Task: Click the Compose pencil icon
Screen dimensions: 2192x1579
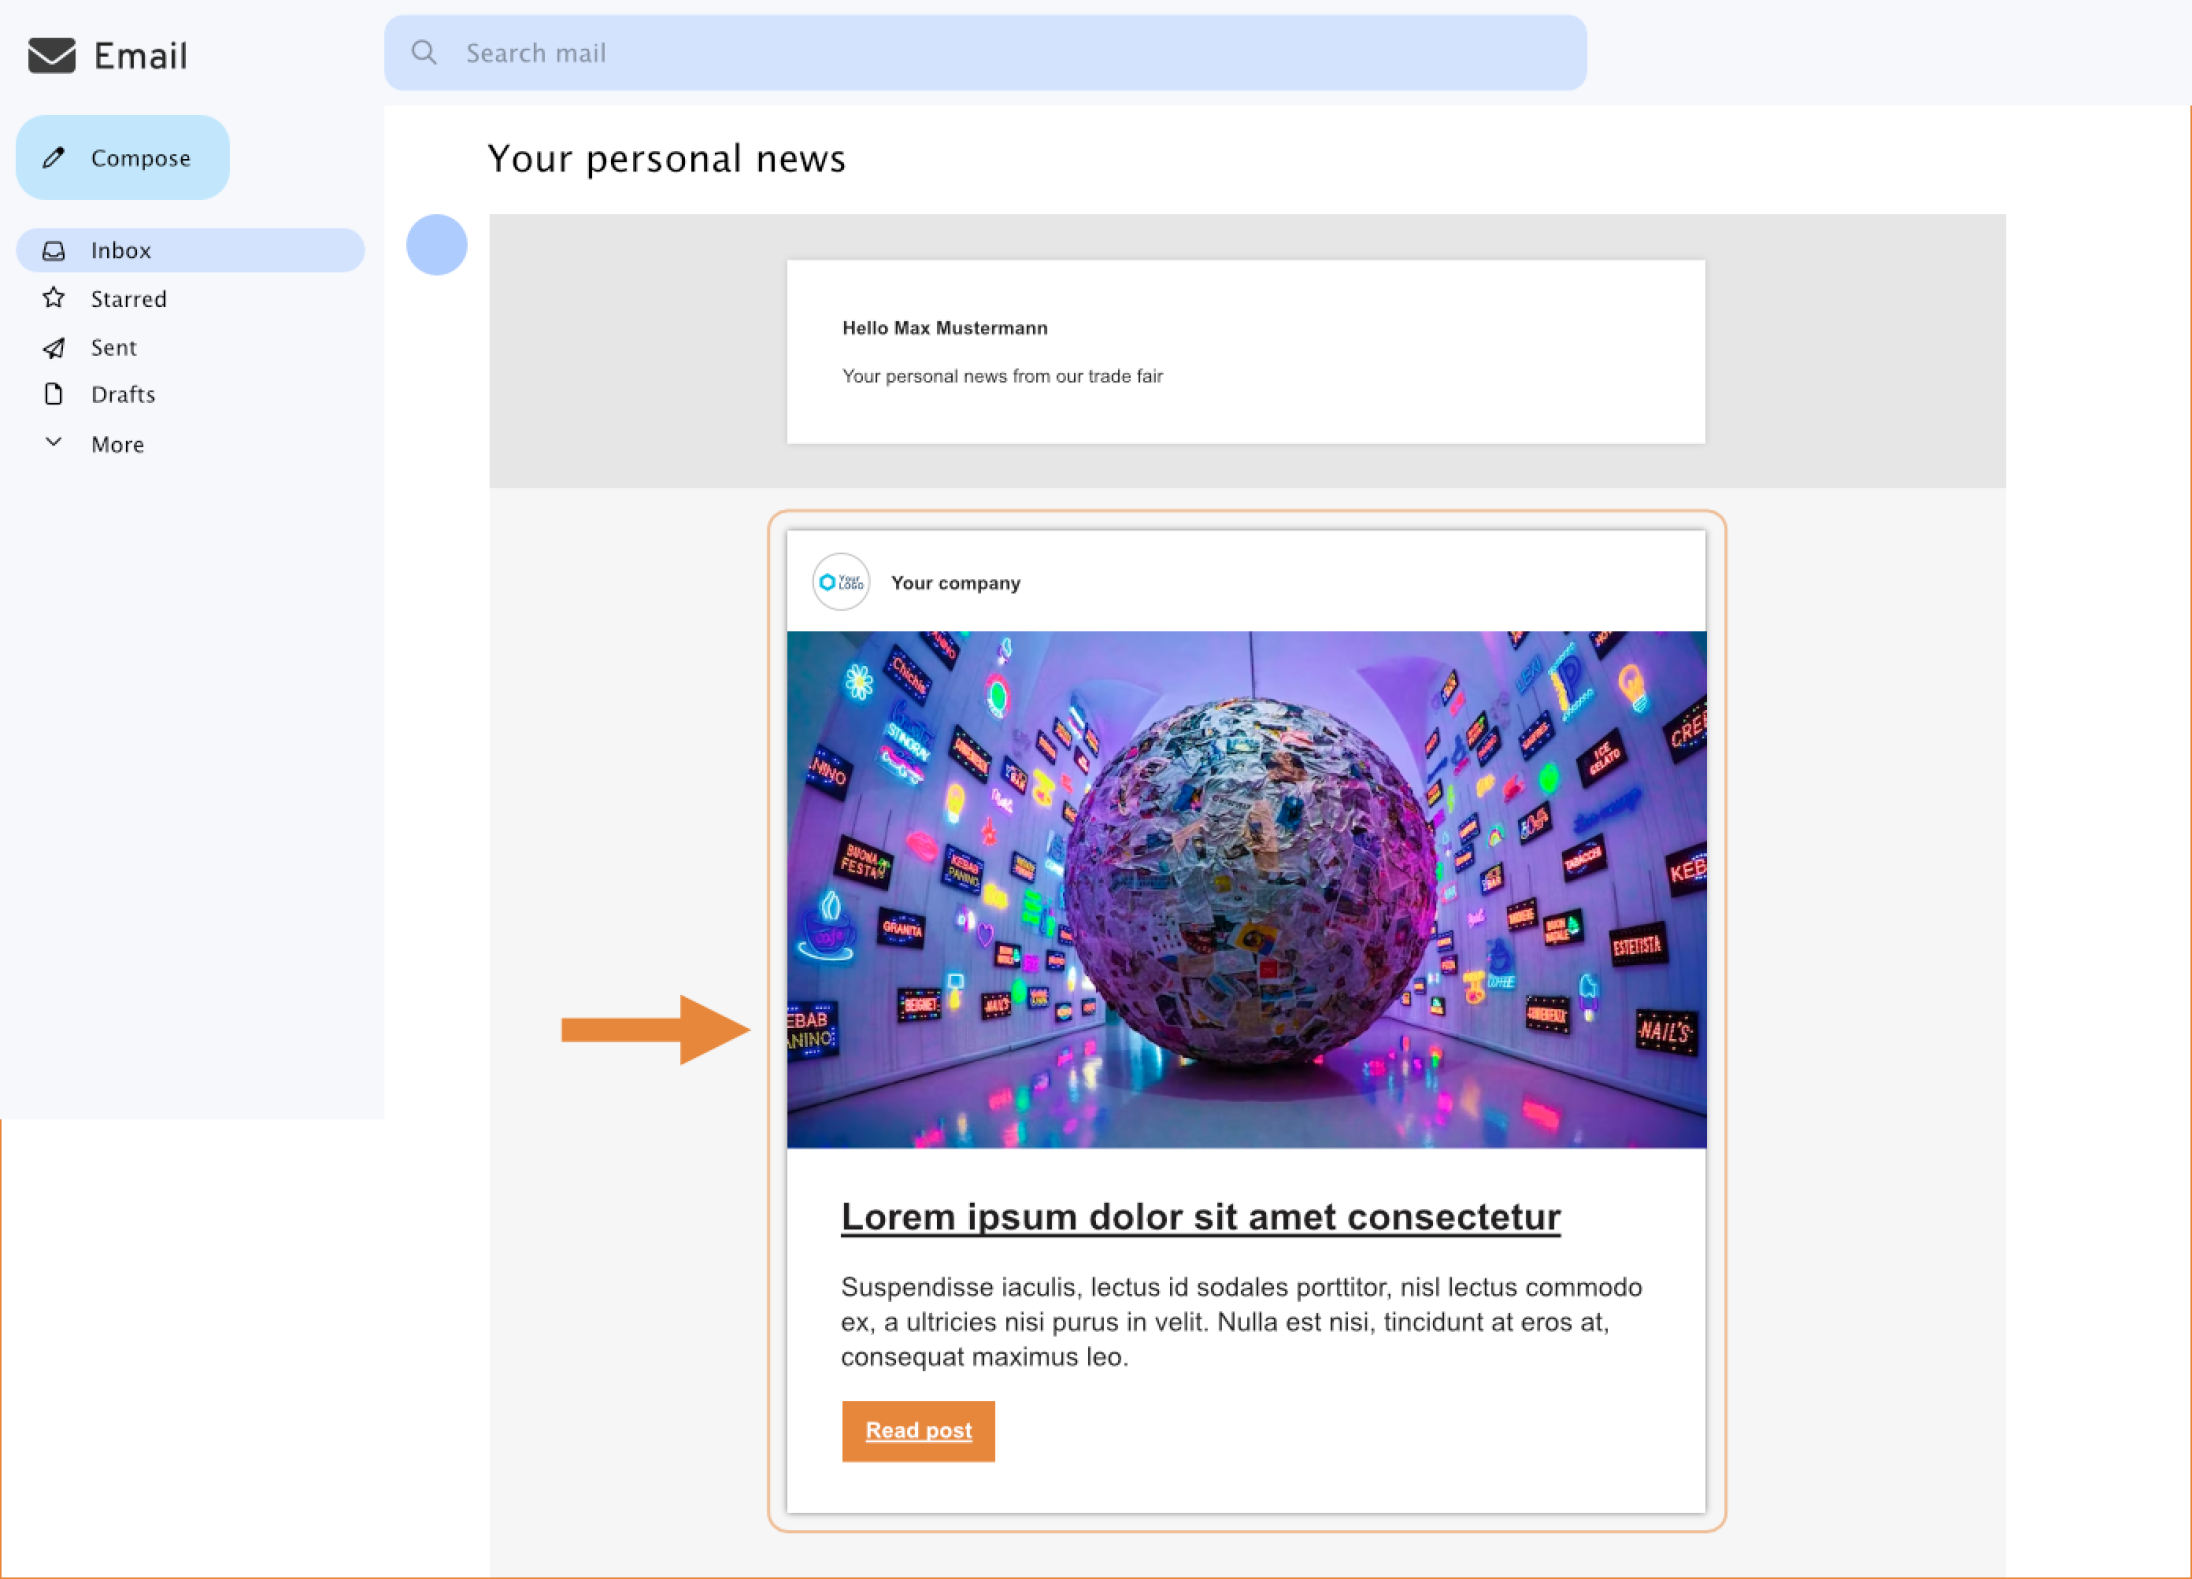Action: (54, 158)
